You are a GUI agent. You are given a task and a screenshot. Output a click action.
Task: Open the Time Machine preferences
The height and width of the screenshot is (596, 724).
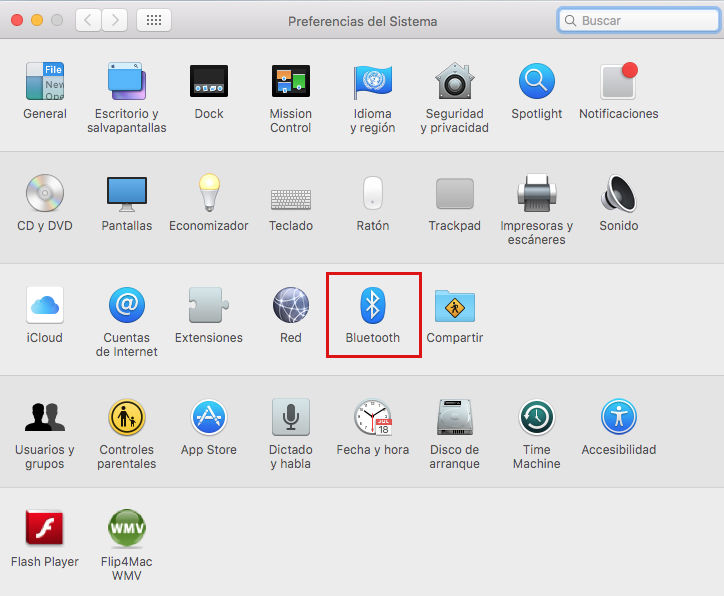[537, 417]
